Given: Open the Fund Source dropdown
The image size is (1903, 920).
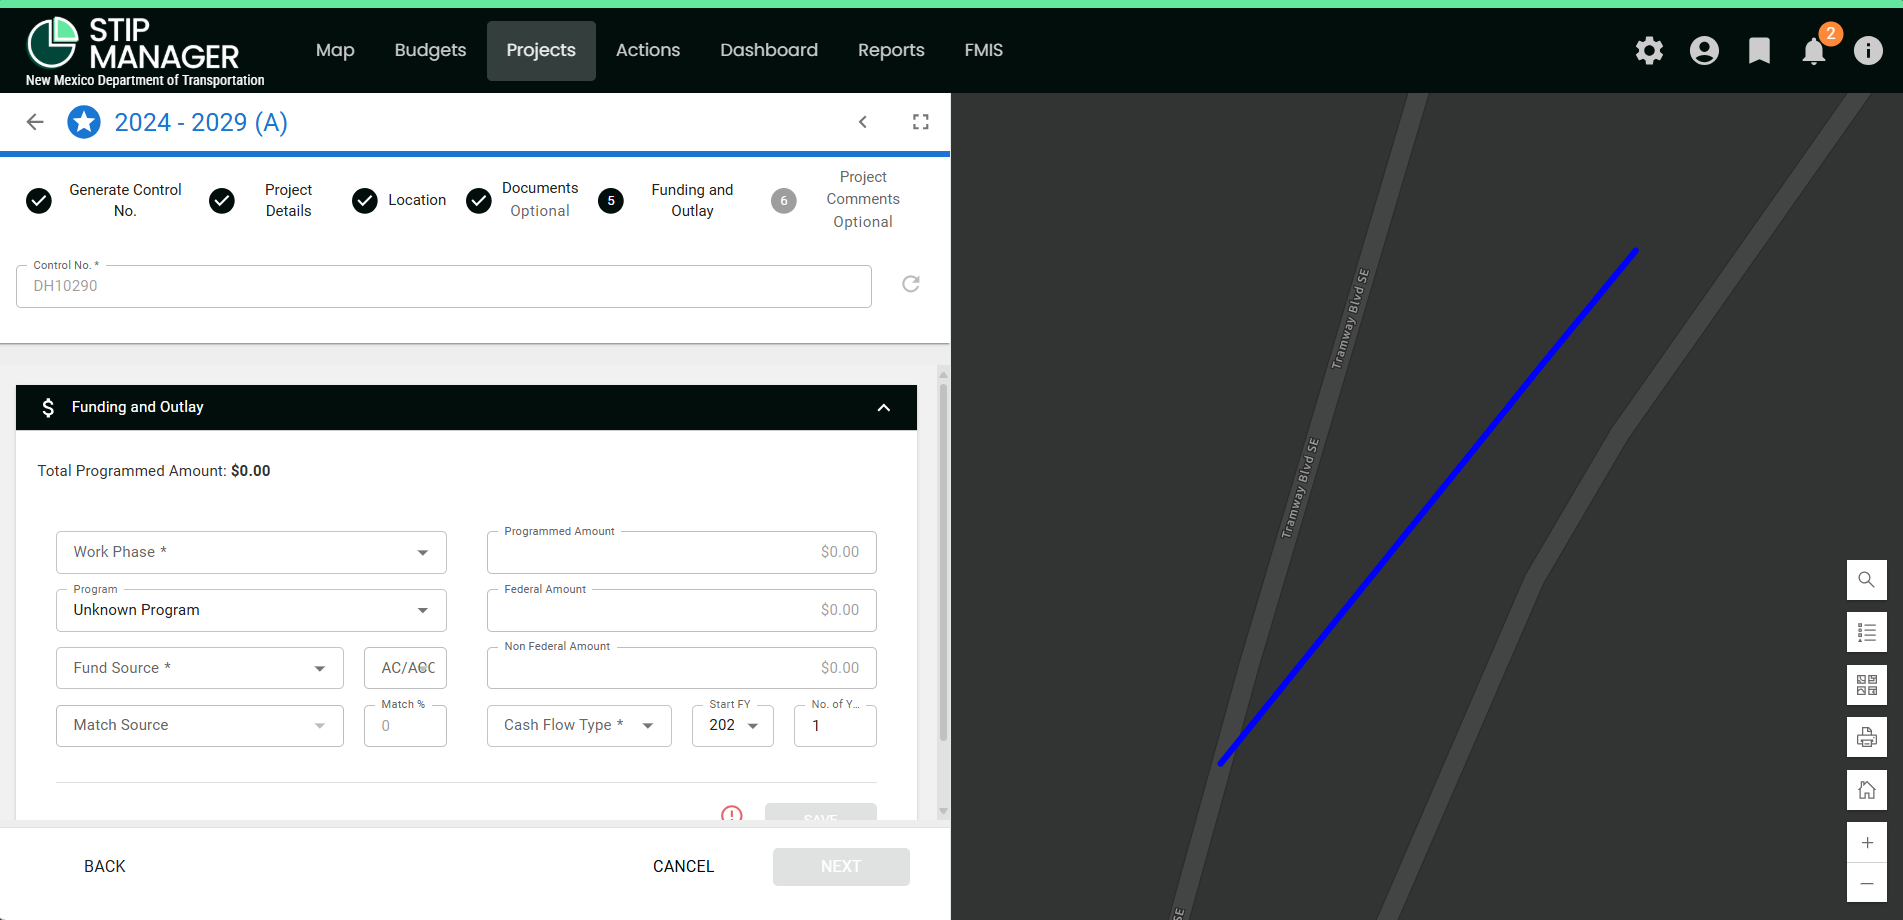Looking at the screenshot, I should click(x=200, y=668).
